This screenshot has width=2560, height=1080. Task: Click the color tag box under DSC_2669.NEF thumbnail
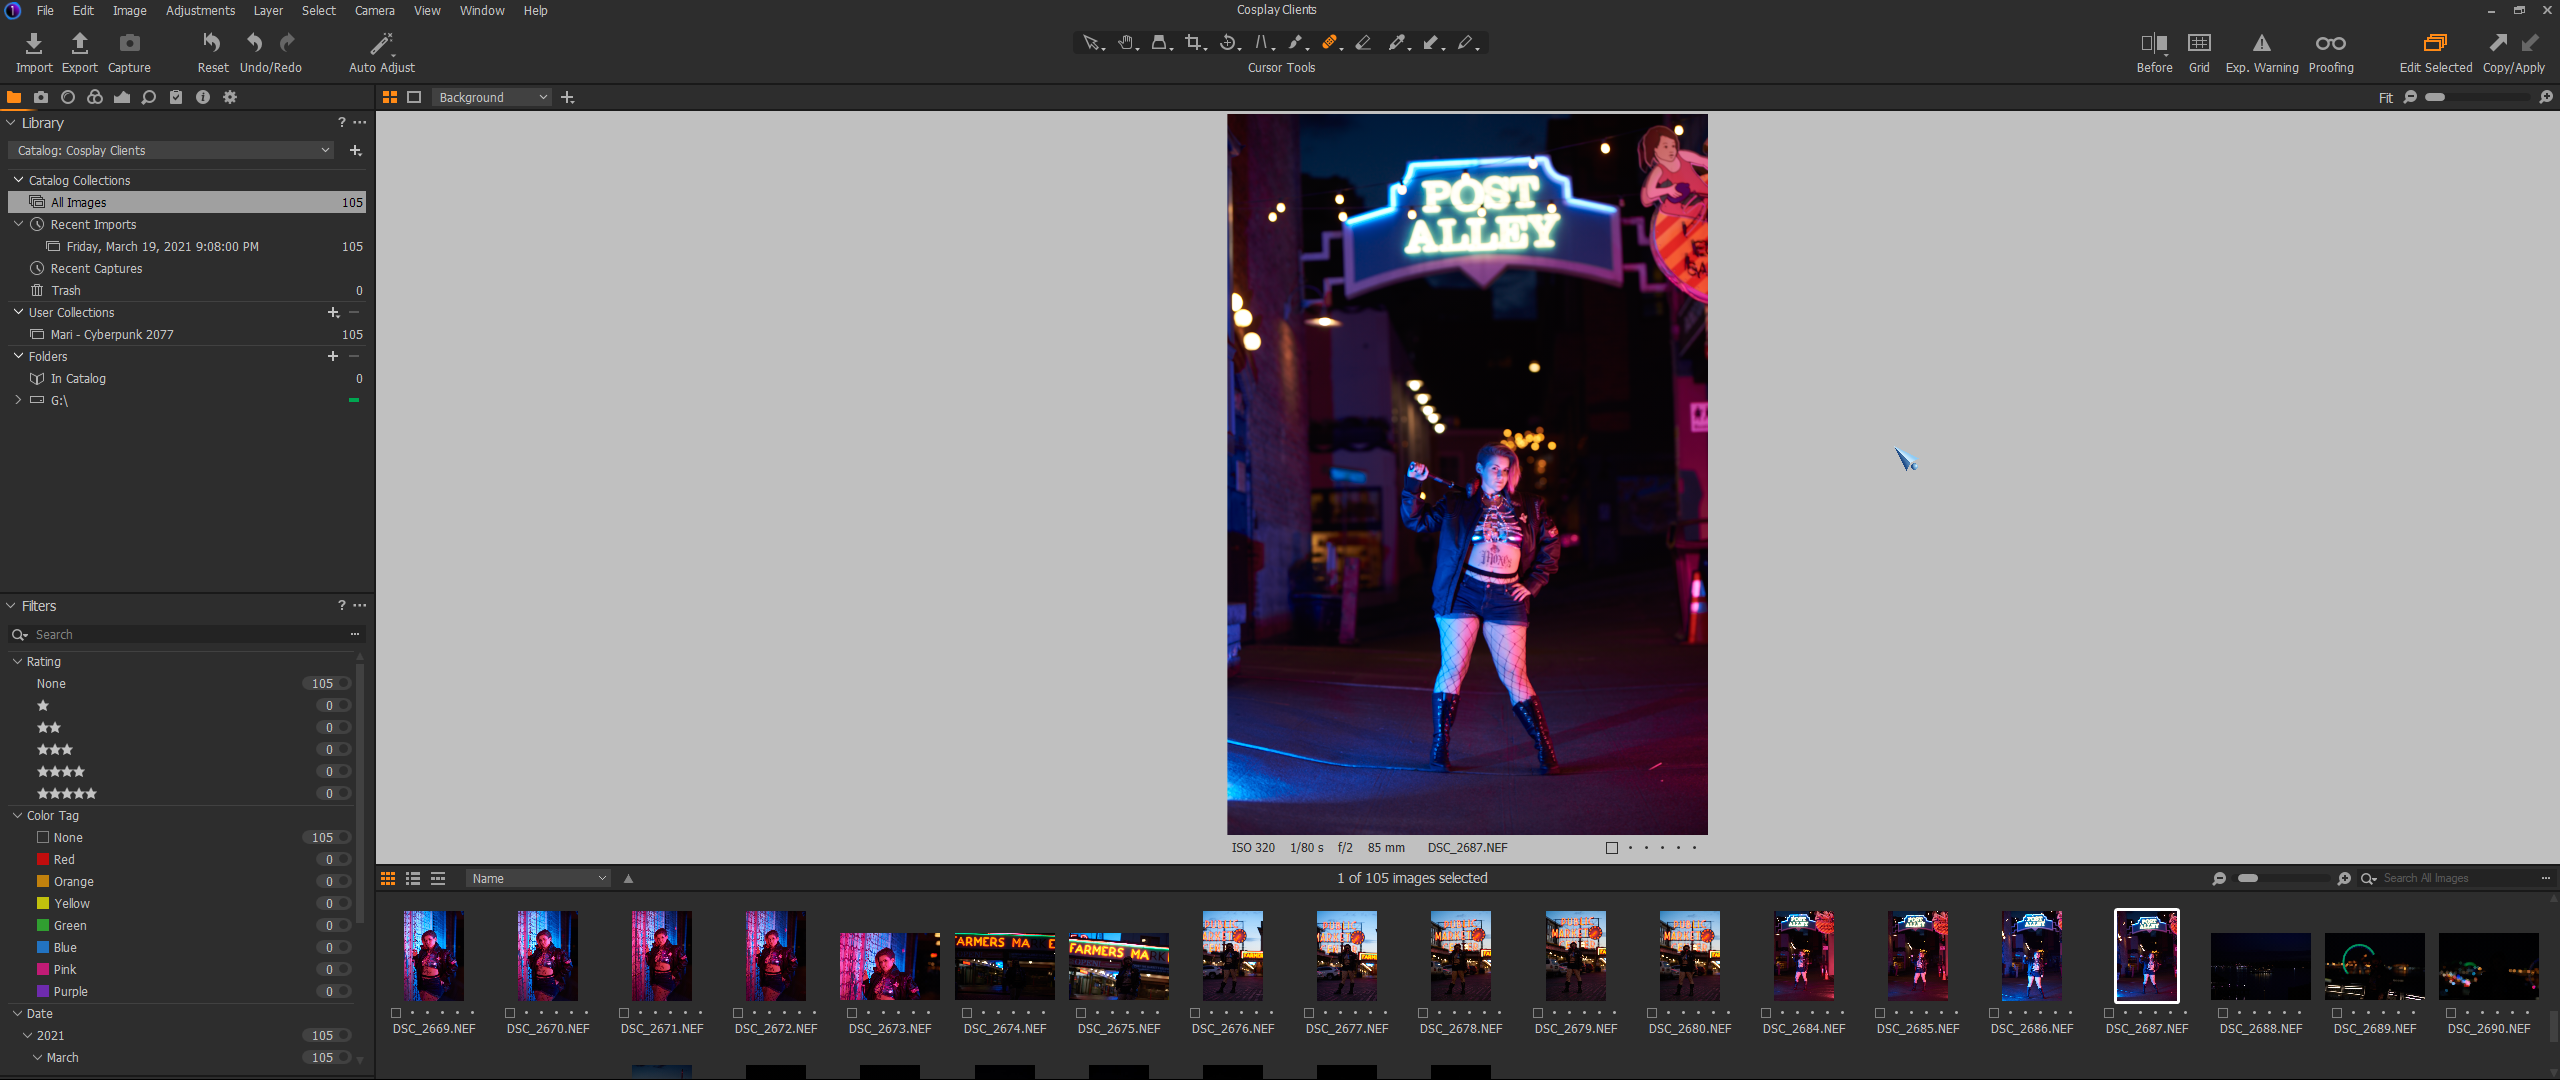point(396,1013)
